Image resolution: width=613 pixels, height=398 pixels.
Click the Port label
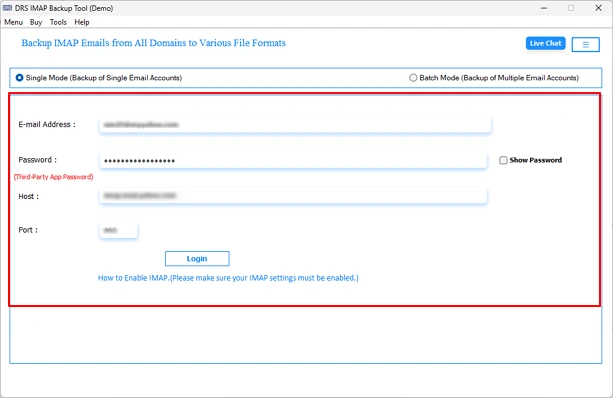pyautogui.click(x=28, y=230)
